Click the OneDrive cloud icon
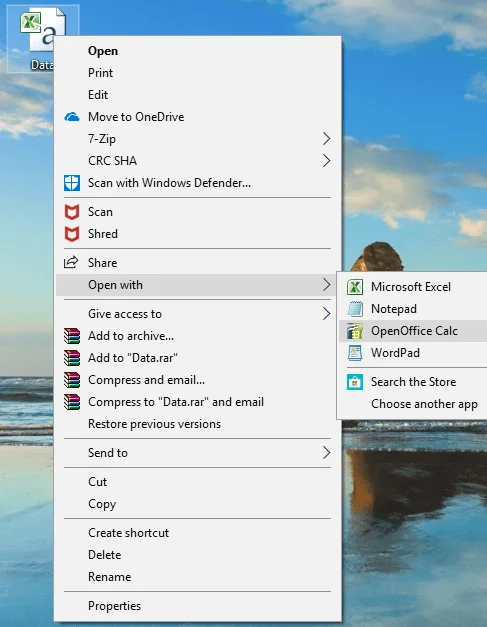487x627 pixels. pos(72,117)
